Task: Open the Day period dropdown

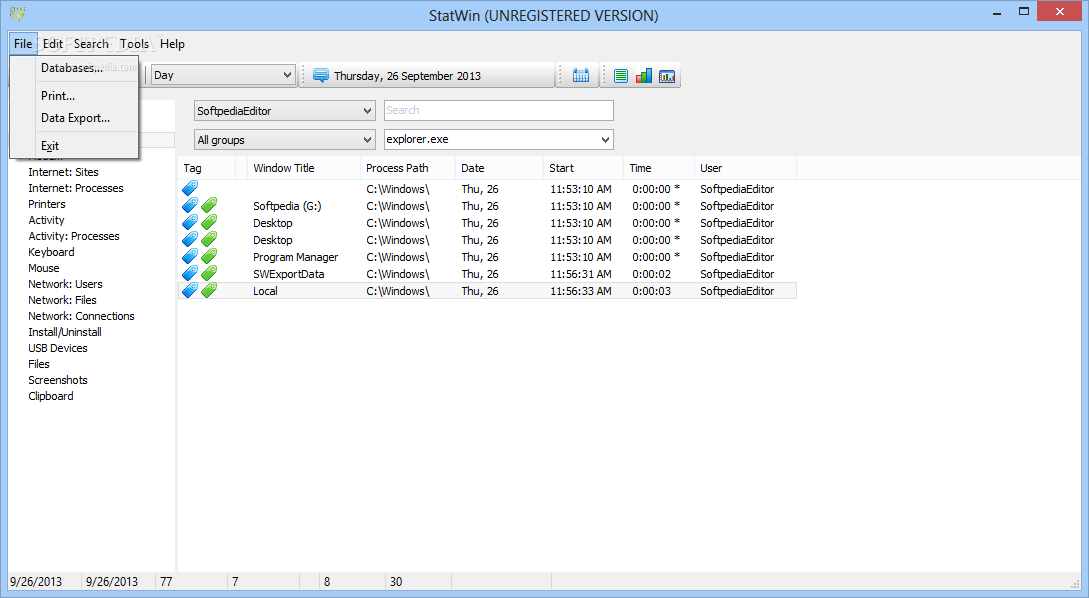Action: coord(224,75)
